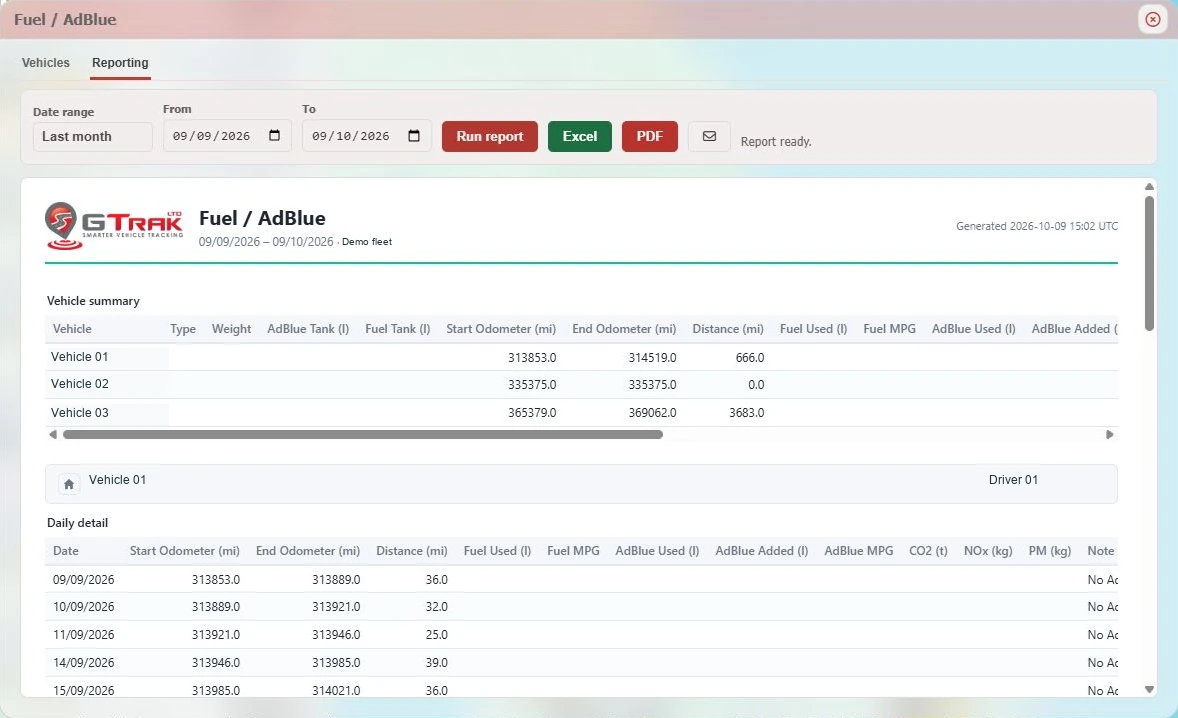Screen dimensions: 1178x718
Task: Click the 314519.0 end odometer value
Action: pyautogui.click(x=652, y=357)
